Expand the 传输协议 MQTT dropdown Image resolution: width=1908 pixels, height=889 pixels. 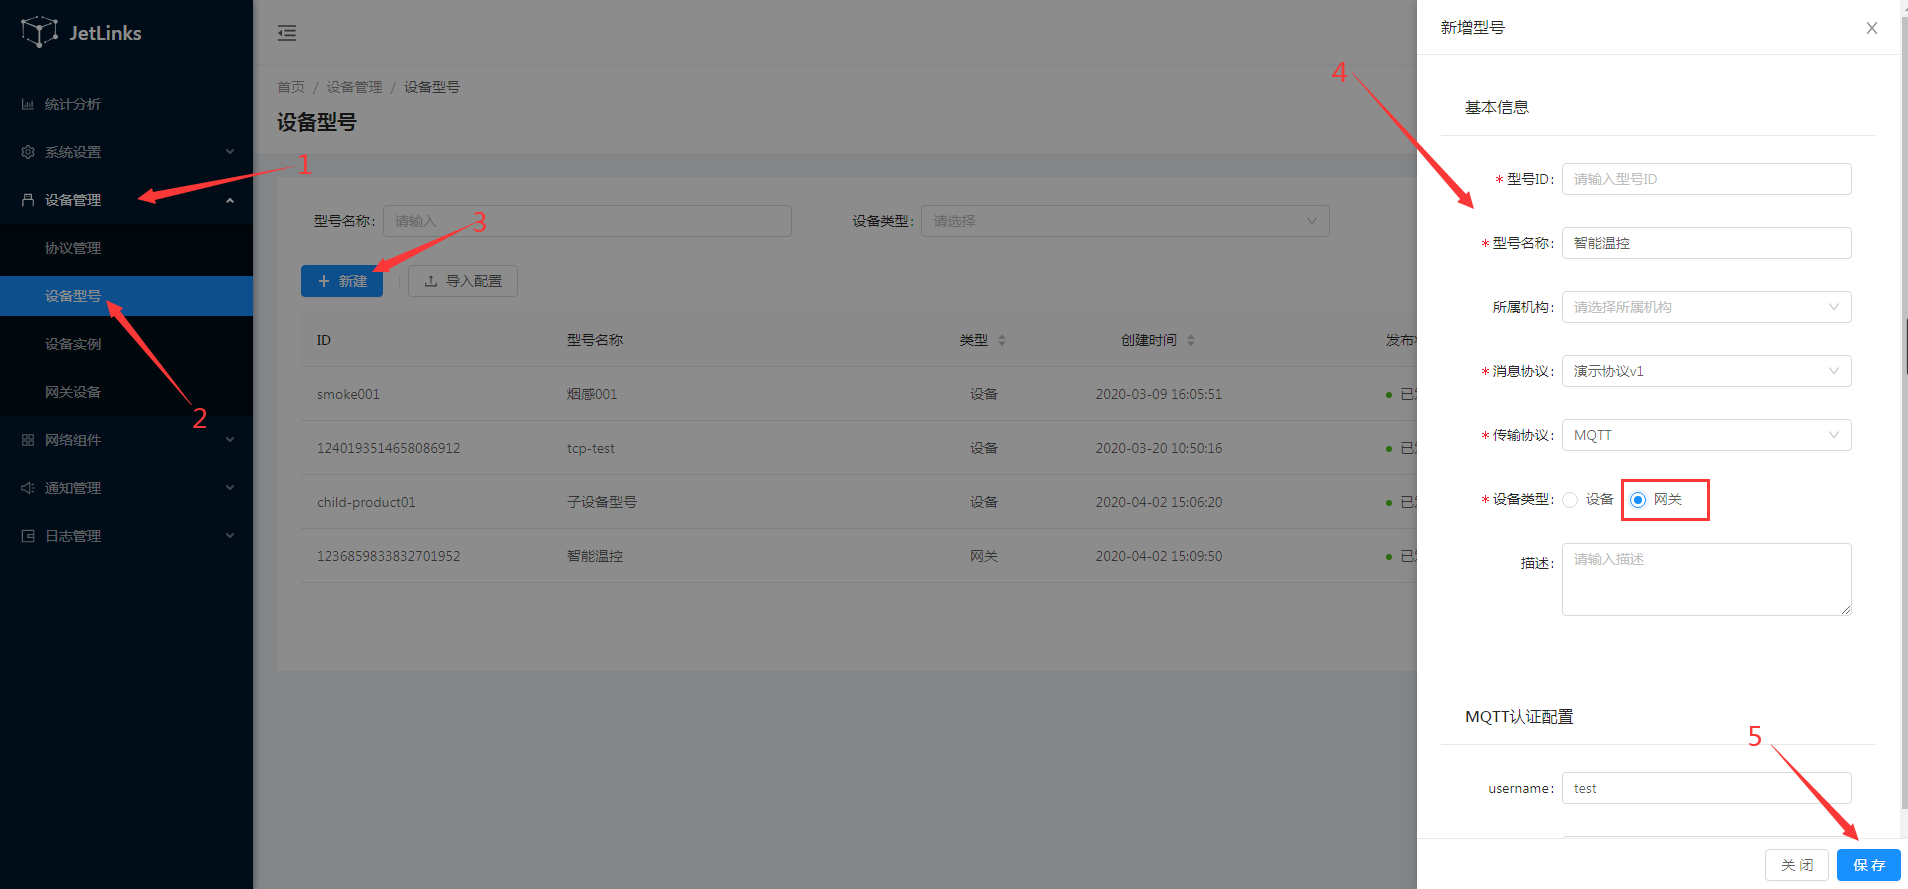1706,435
